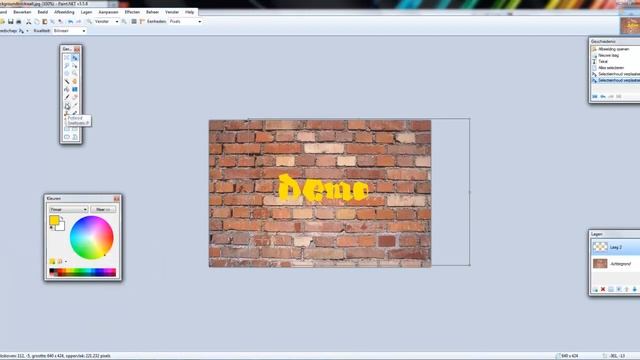Image resolution: width=640 pixels, height=360 pixels.
Task: Click the history rewind button
Action: pos(595,96)
